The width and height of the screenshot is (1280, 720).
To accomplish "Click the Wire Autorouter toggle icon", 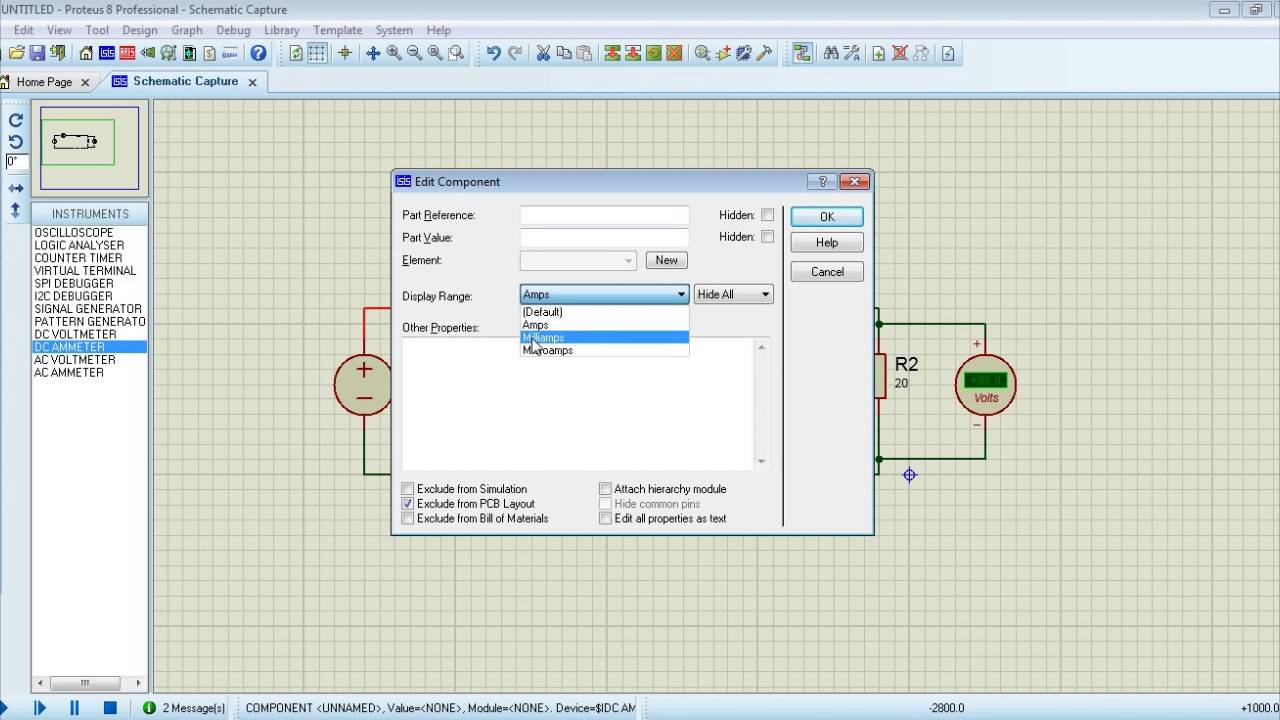I will (x=802, y=53).
